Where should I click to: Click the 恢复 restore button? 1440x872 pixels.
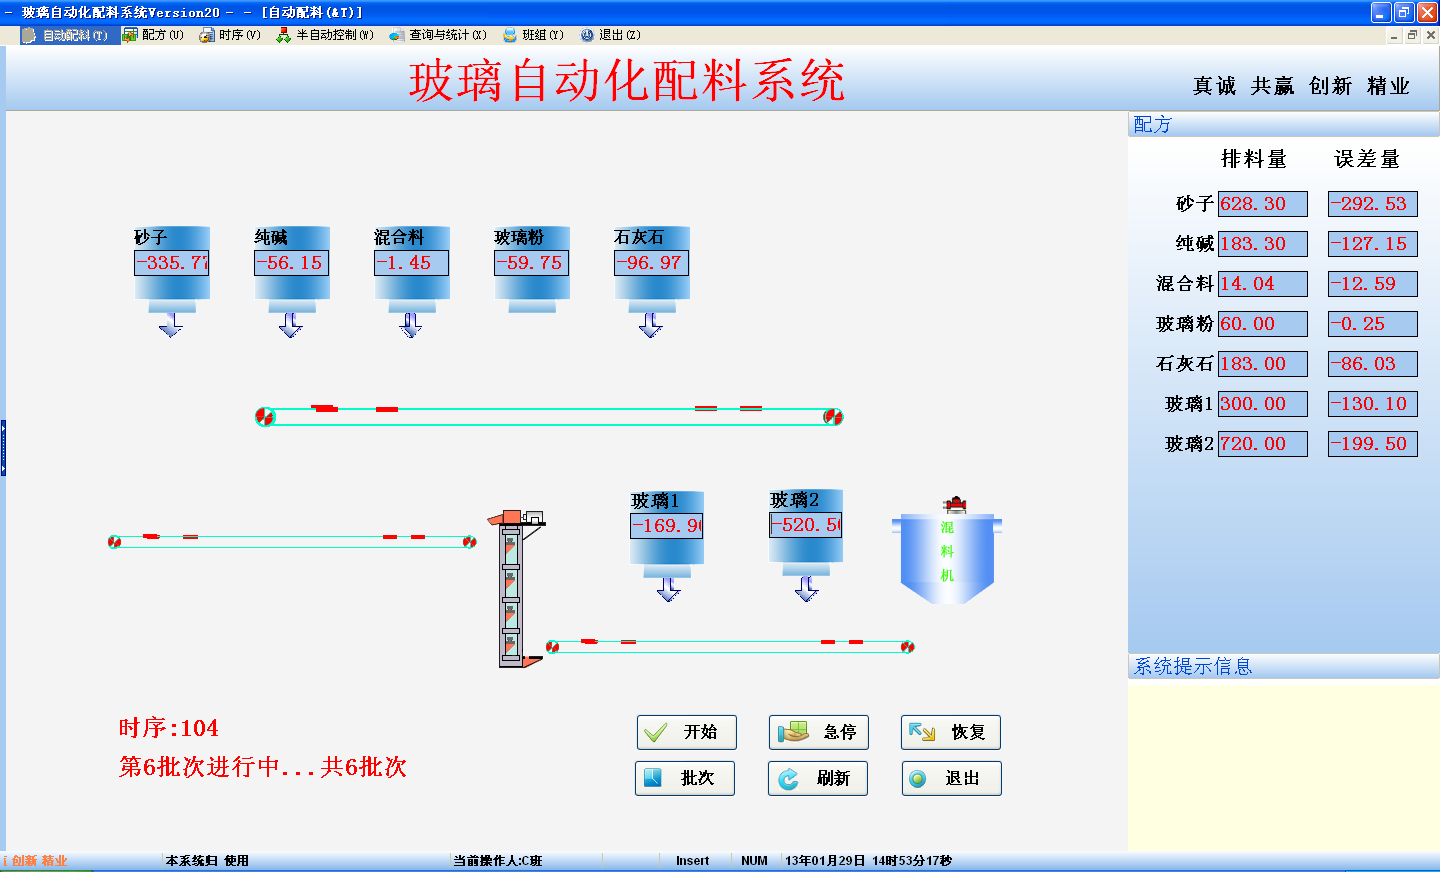(x=950, y=732)
